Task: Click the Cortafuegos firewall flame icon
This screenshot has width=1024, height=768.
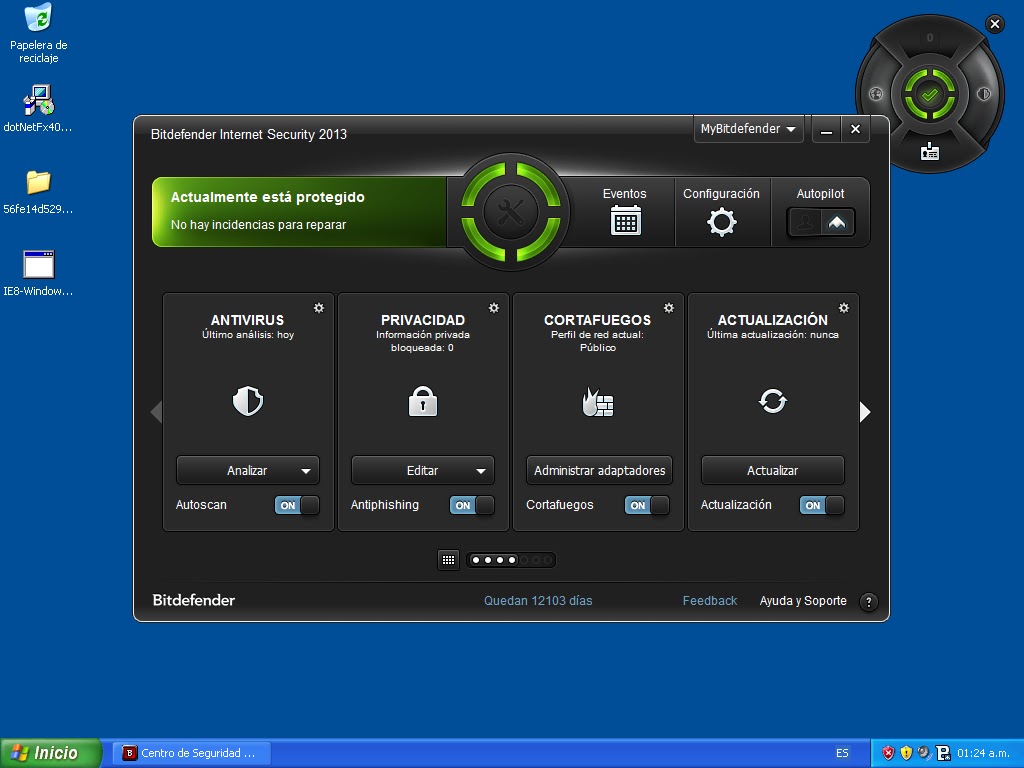Action: [598, 402]
